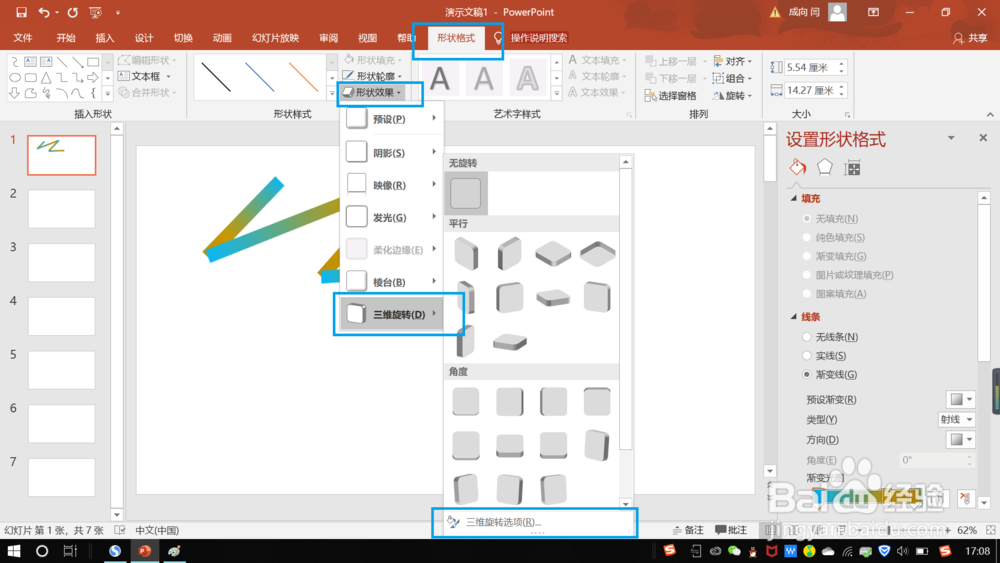1000x563 pixels.
Task: Select the Gradient fill 渐变填充 radio option
Action: tap(807, 256)
